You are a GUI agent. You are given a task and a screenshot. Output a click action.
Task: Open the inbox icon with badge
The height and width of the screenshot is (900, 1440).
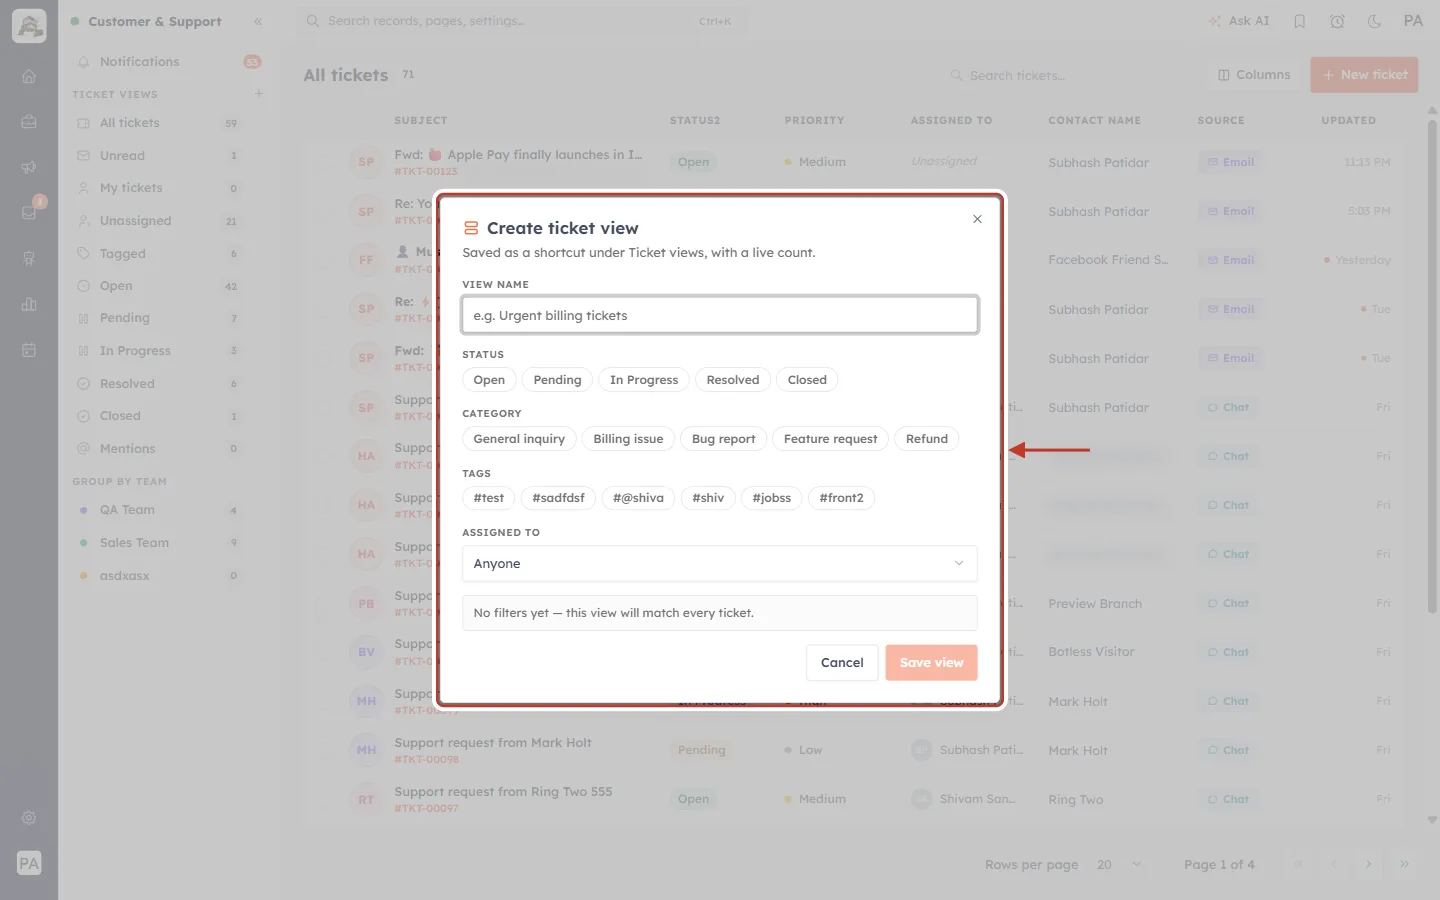(29, 212)
